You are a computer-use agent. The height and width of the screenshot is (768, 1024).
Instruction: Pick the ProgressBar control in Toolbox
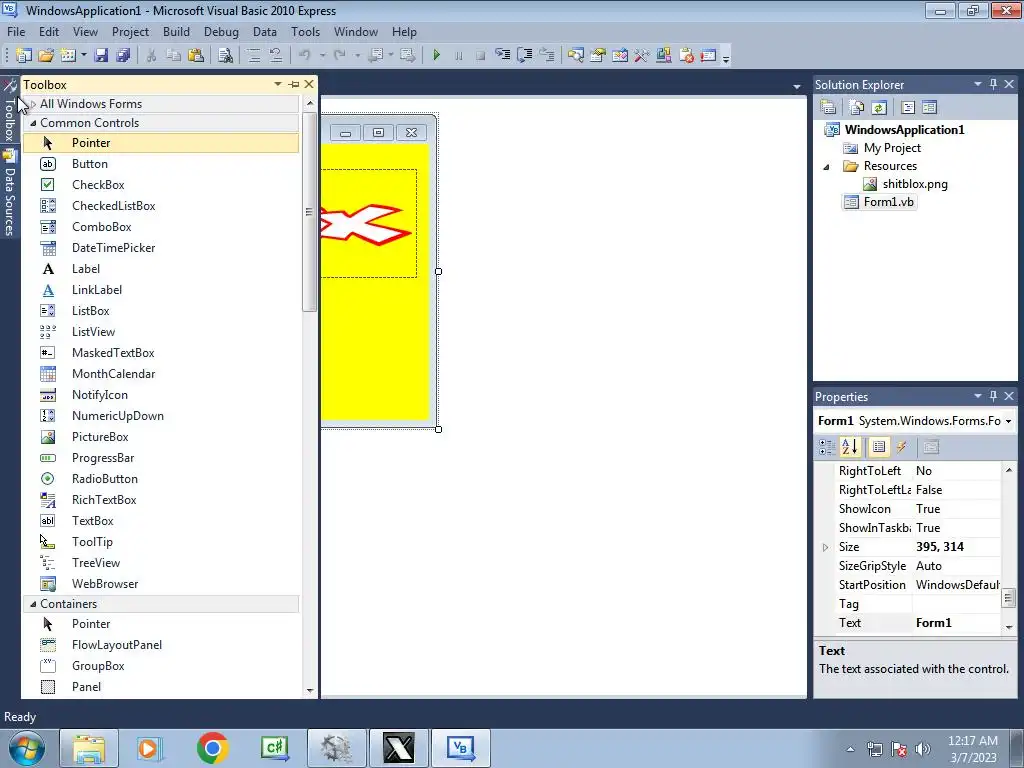pyautogui.click(x=103, y=458)
